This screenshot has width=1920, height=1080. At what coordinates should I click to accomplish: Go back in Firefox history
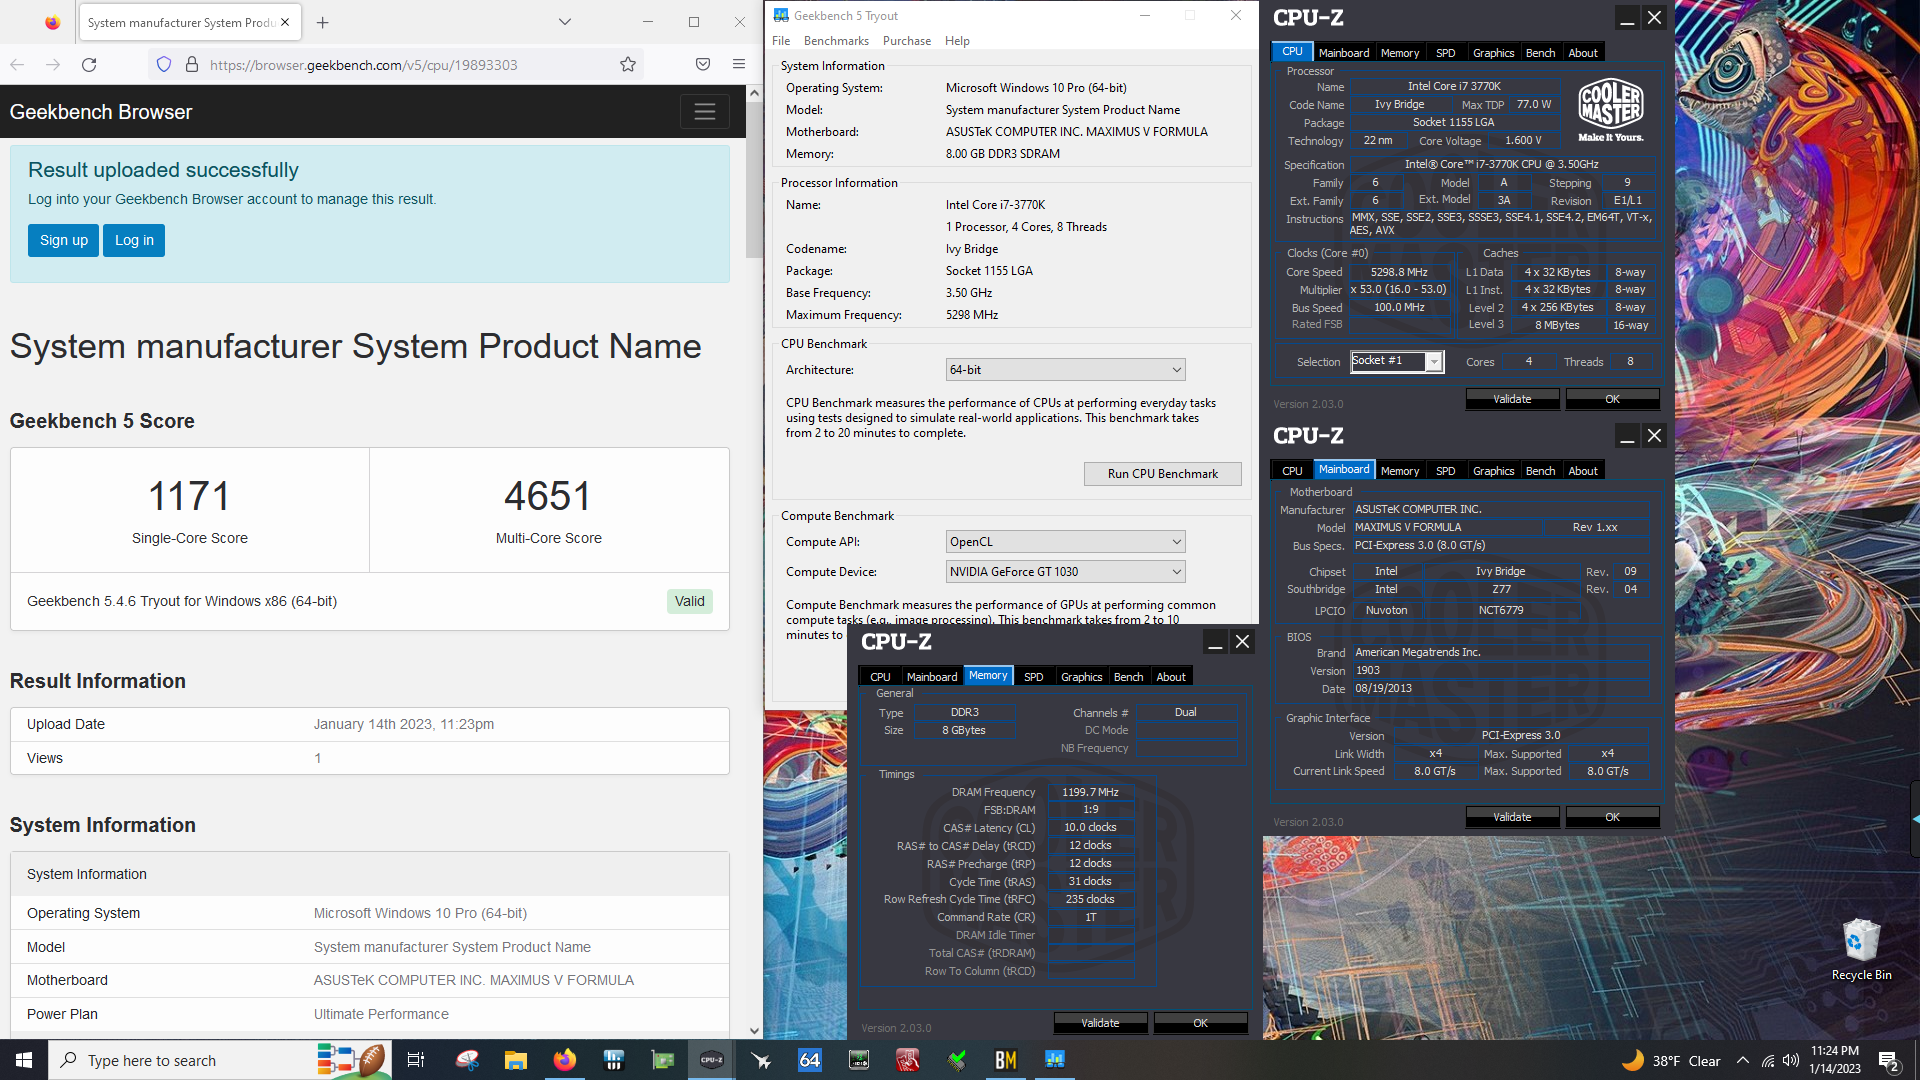point(17,65)
